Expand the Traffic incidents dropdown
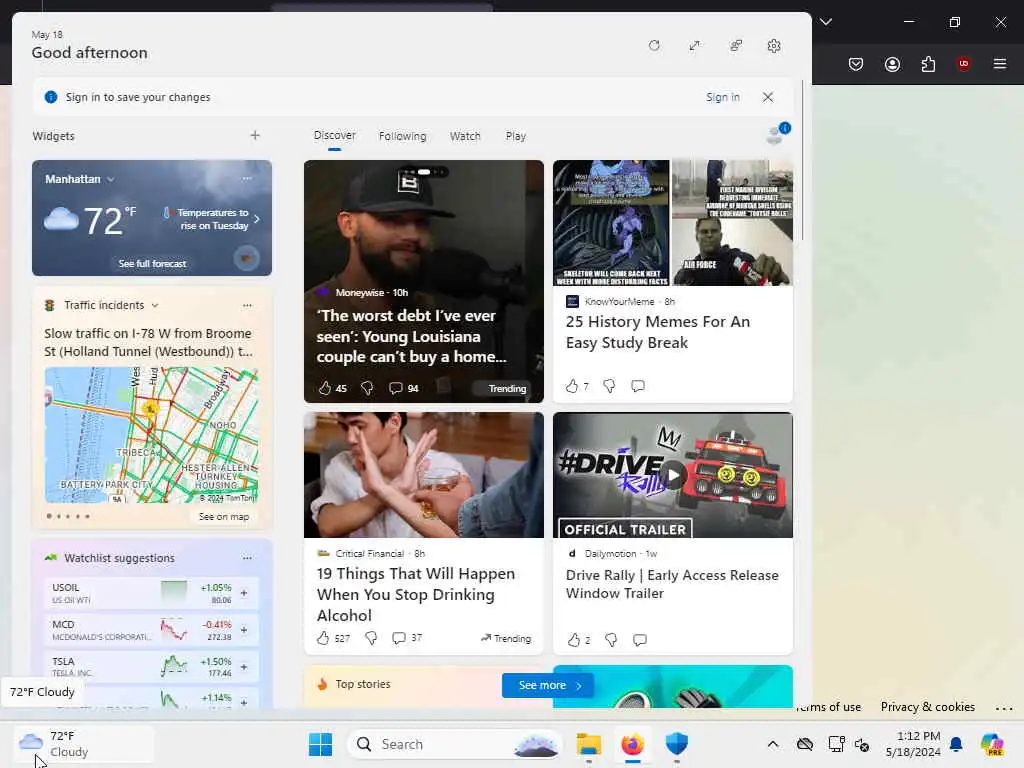 (155, 305)
